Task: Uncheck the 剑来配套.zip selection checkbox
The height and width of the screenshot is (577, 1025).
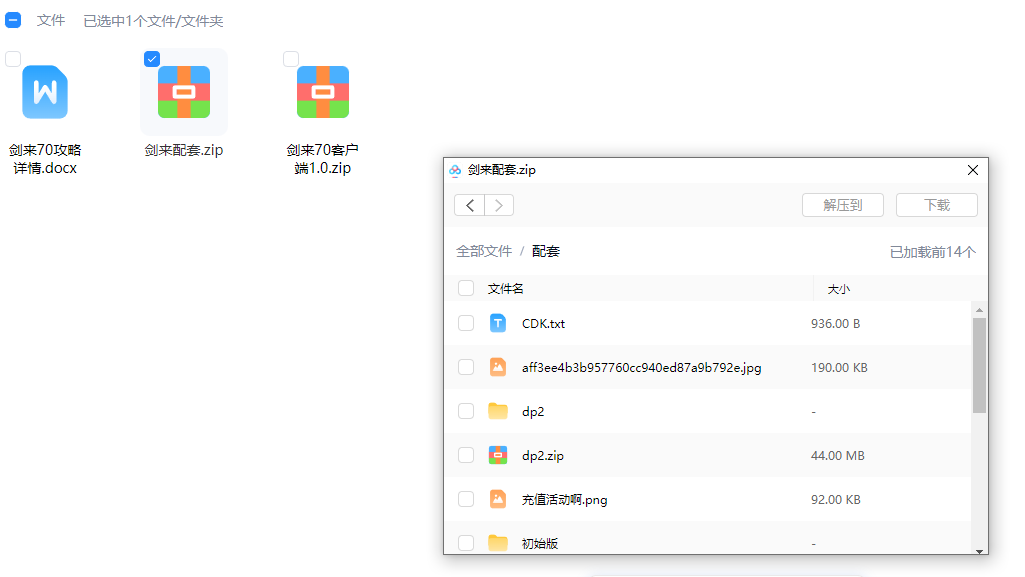Action: (152, 59)
